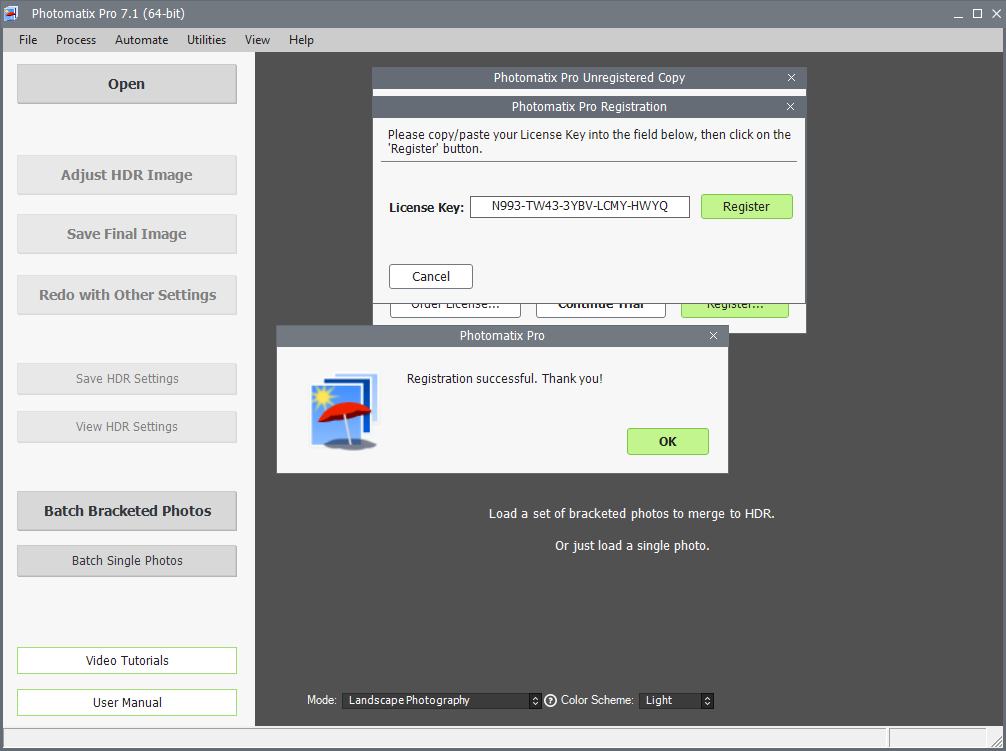Click View HDR Settings button
This screenshot has height=751, width=1006.
(x=126, y=427)
